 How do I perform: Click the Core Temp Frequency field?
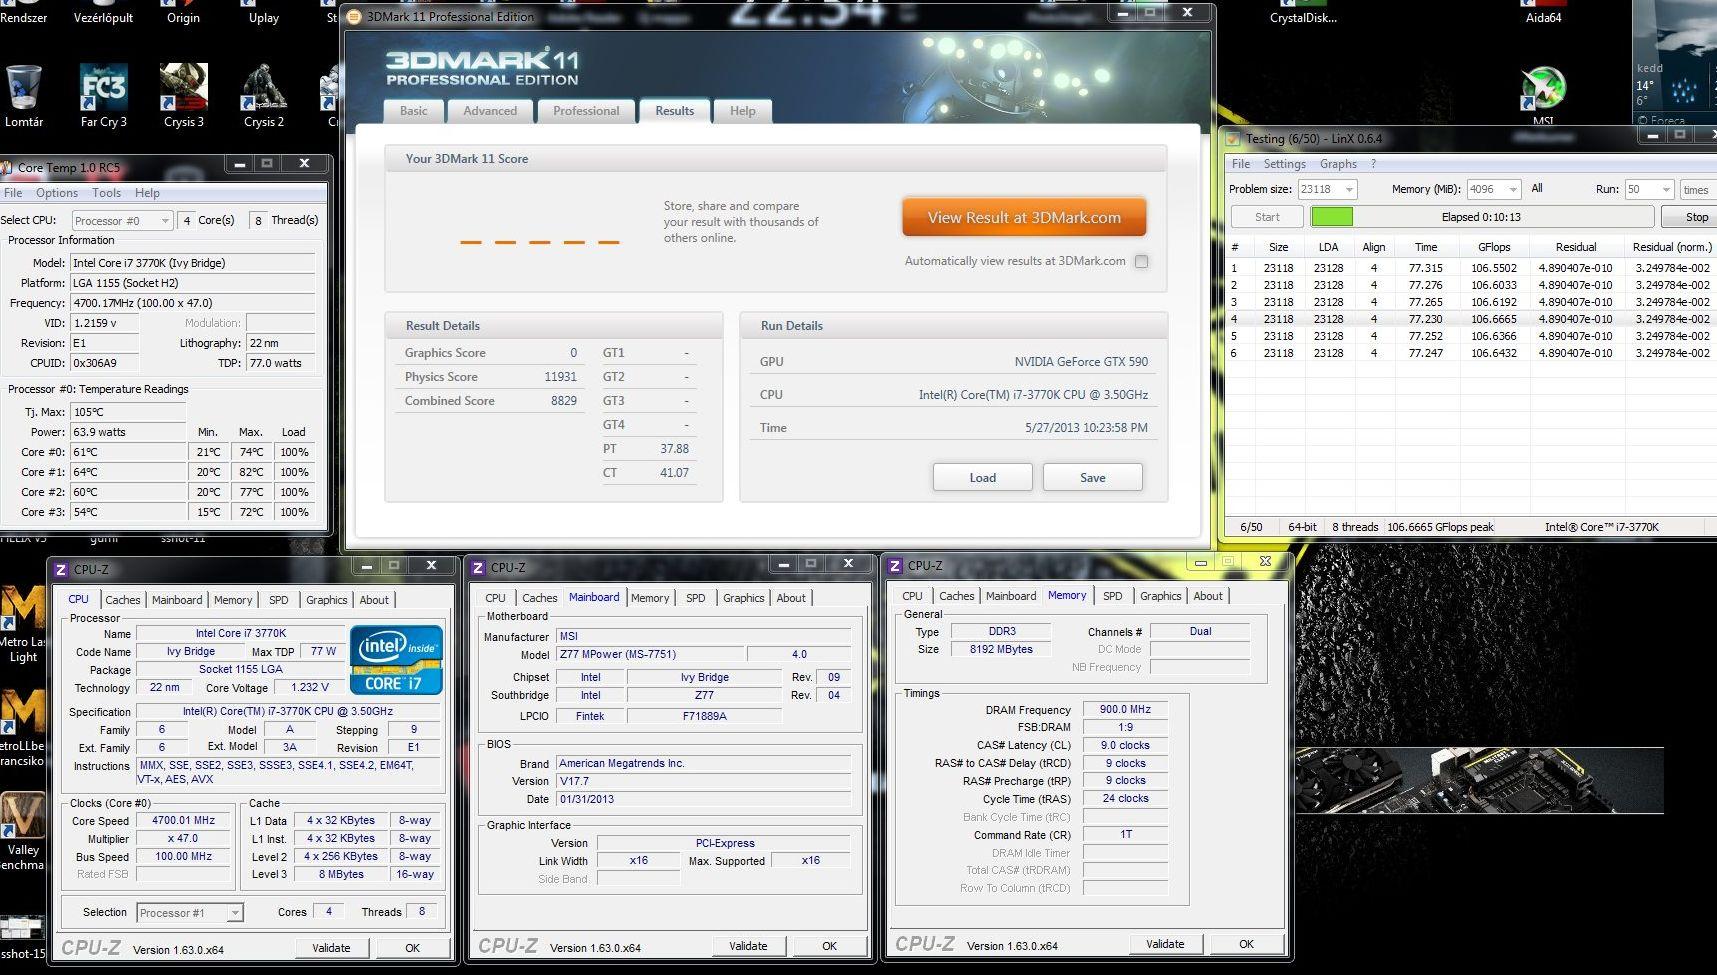193,303
